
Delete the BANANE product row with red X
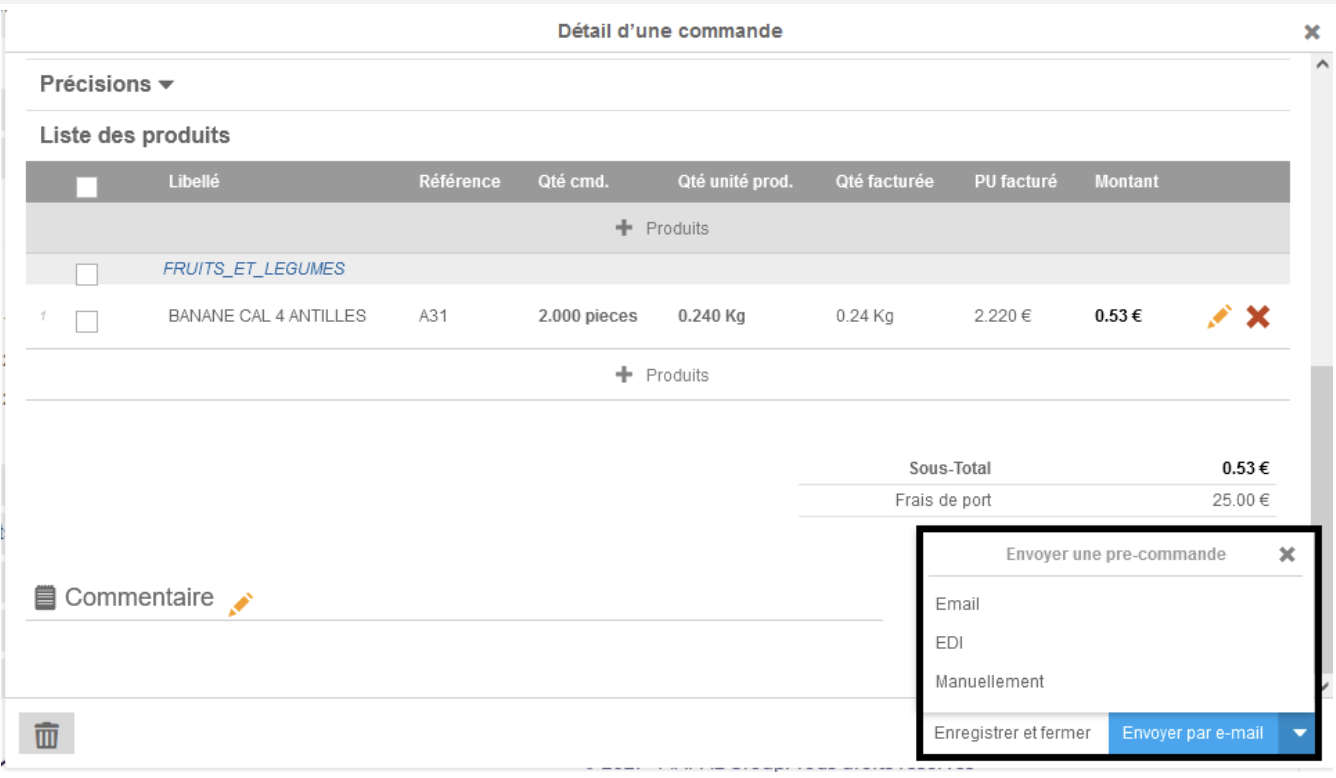[1258, 317]
